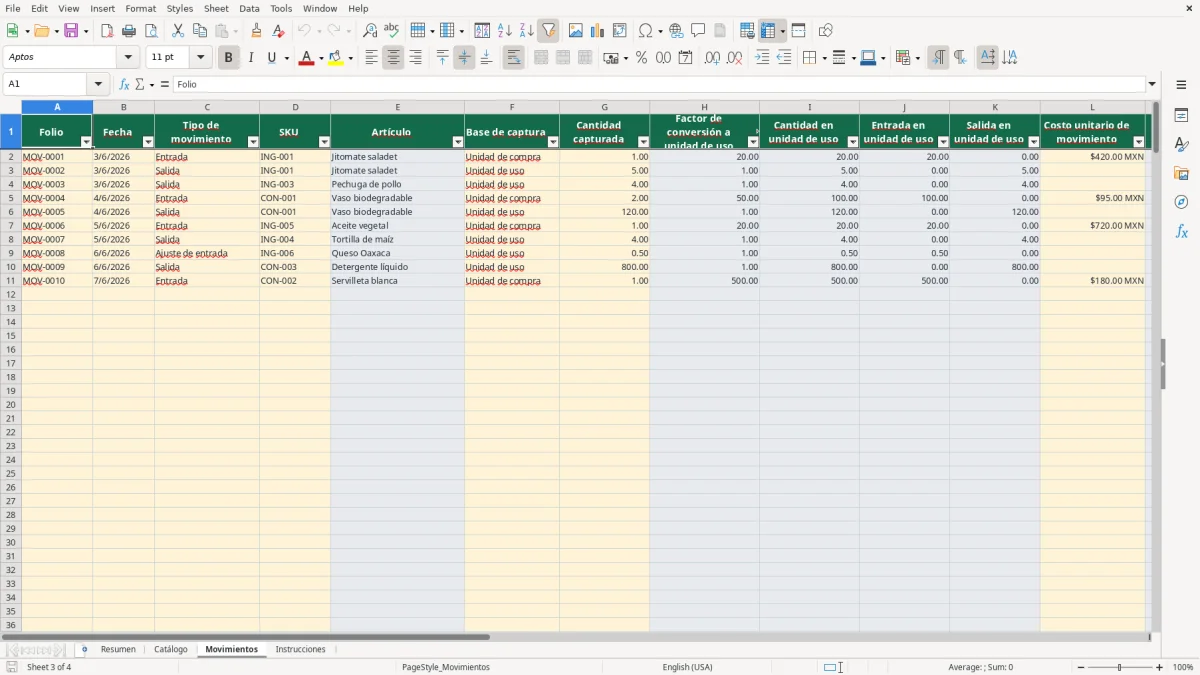Image resolution: width=1200 pixels, height=675 pixels.
Task: Click the Save document icon
Action: point(71,31)
